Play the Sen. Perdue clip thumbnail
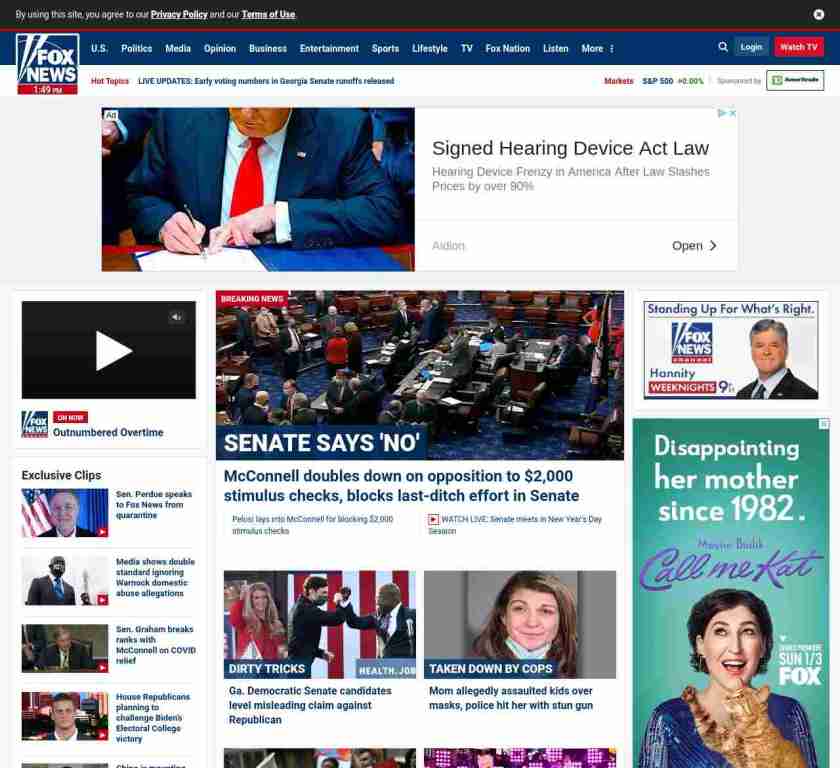 point(65,513)
